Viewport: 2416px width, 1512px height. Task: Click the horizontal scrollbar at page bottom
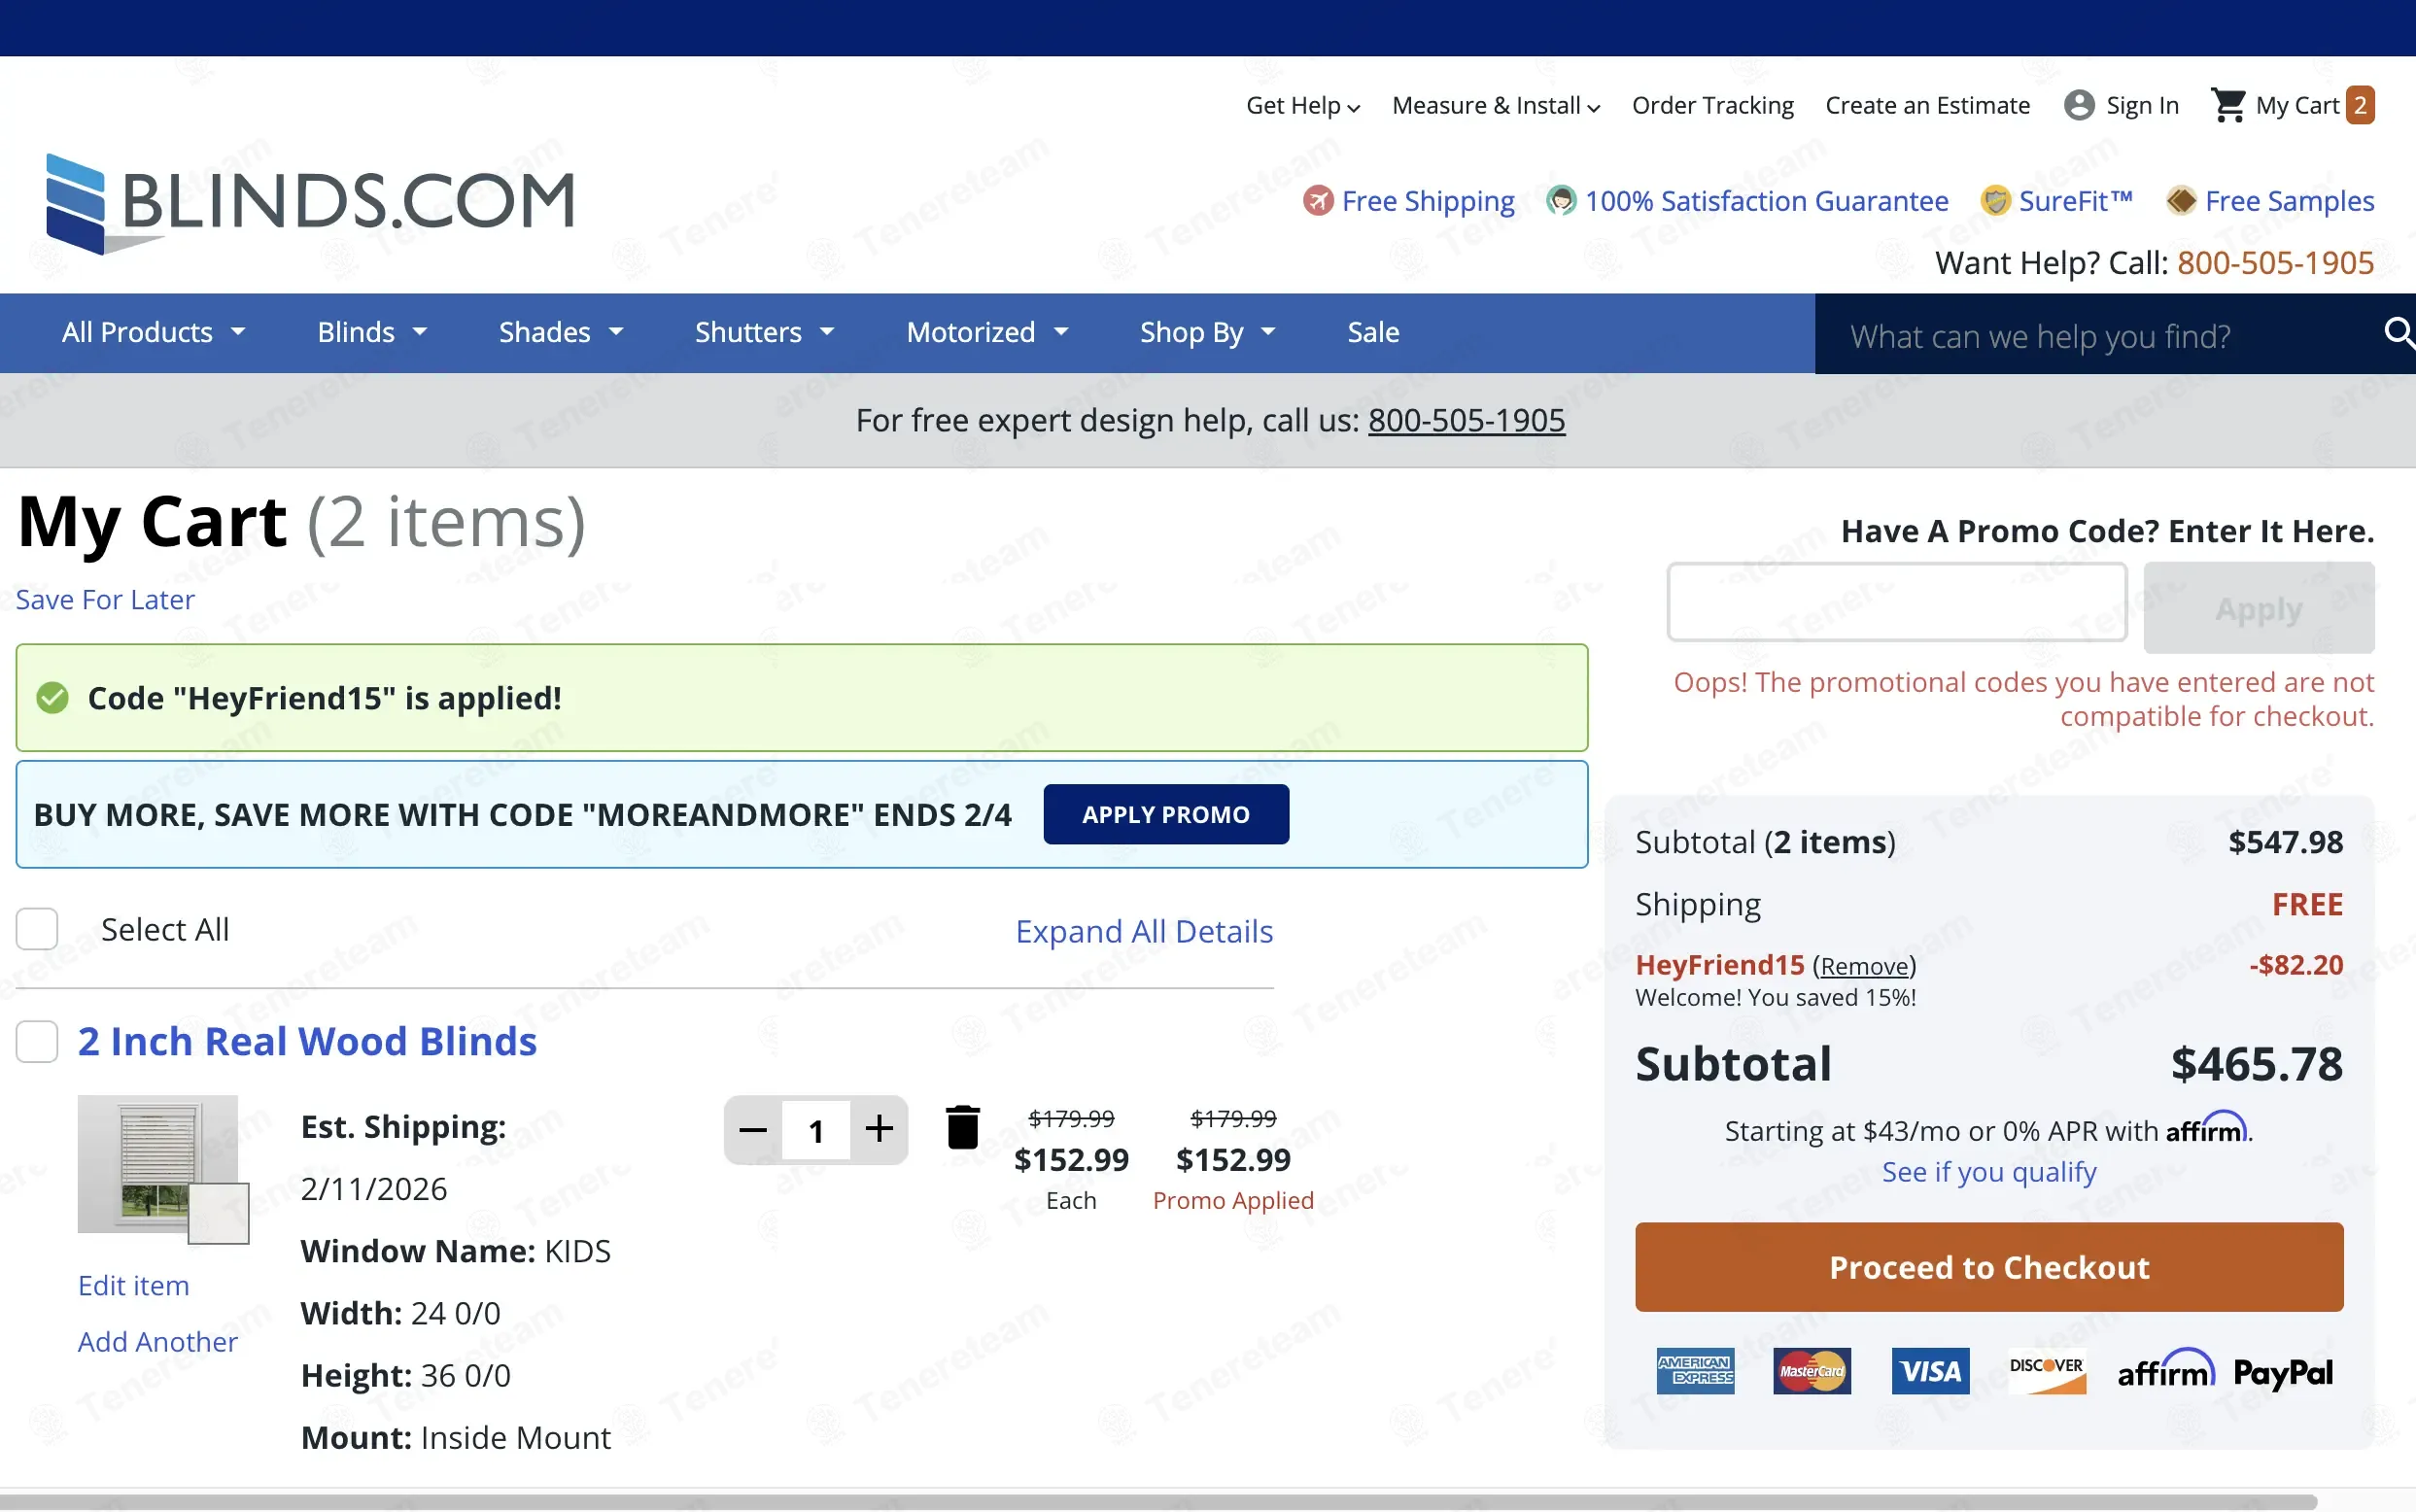[x=1160, y=1502]
